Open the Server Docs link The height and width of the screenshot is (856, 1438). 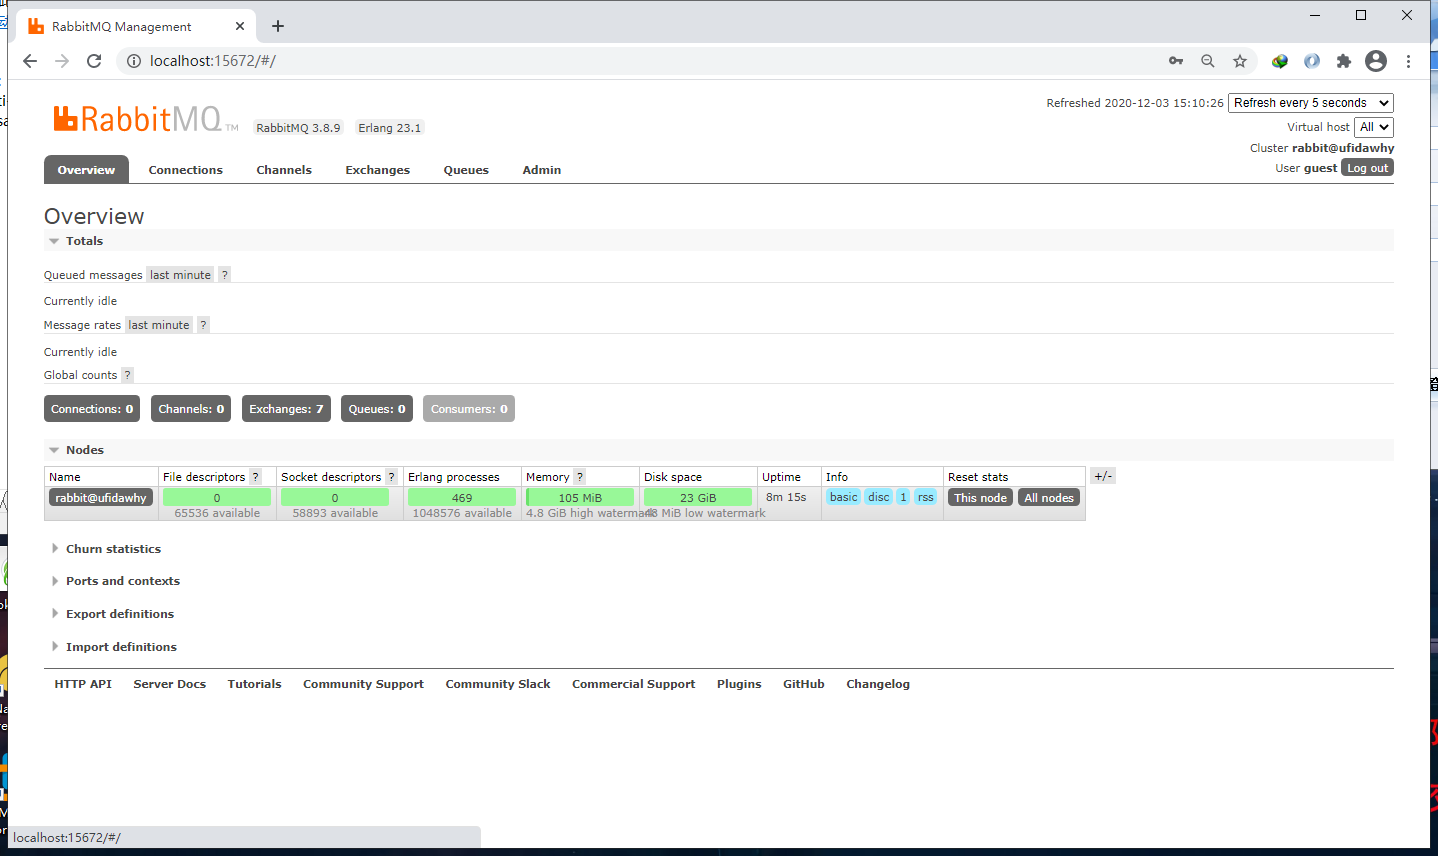pos(169,684)
